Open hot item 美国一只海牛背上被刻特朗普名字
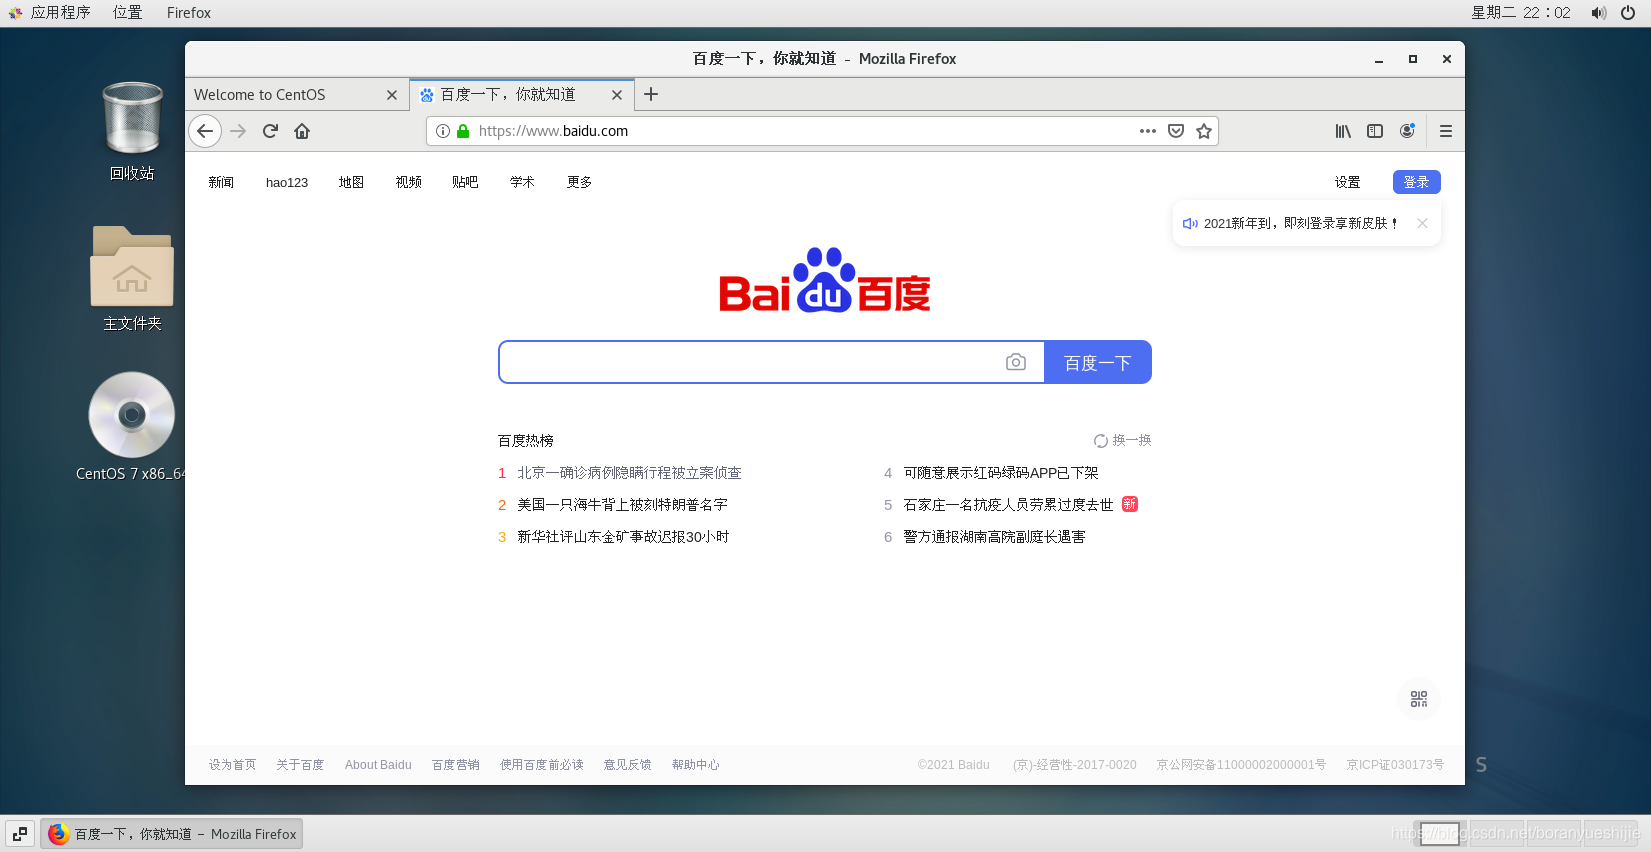The width and height of the screenshot is (1651, 852). [622, 505]
